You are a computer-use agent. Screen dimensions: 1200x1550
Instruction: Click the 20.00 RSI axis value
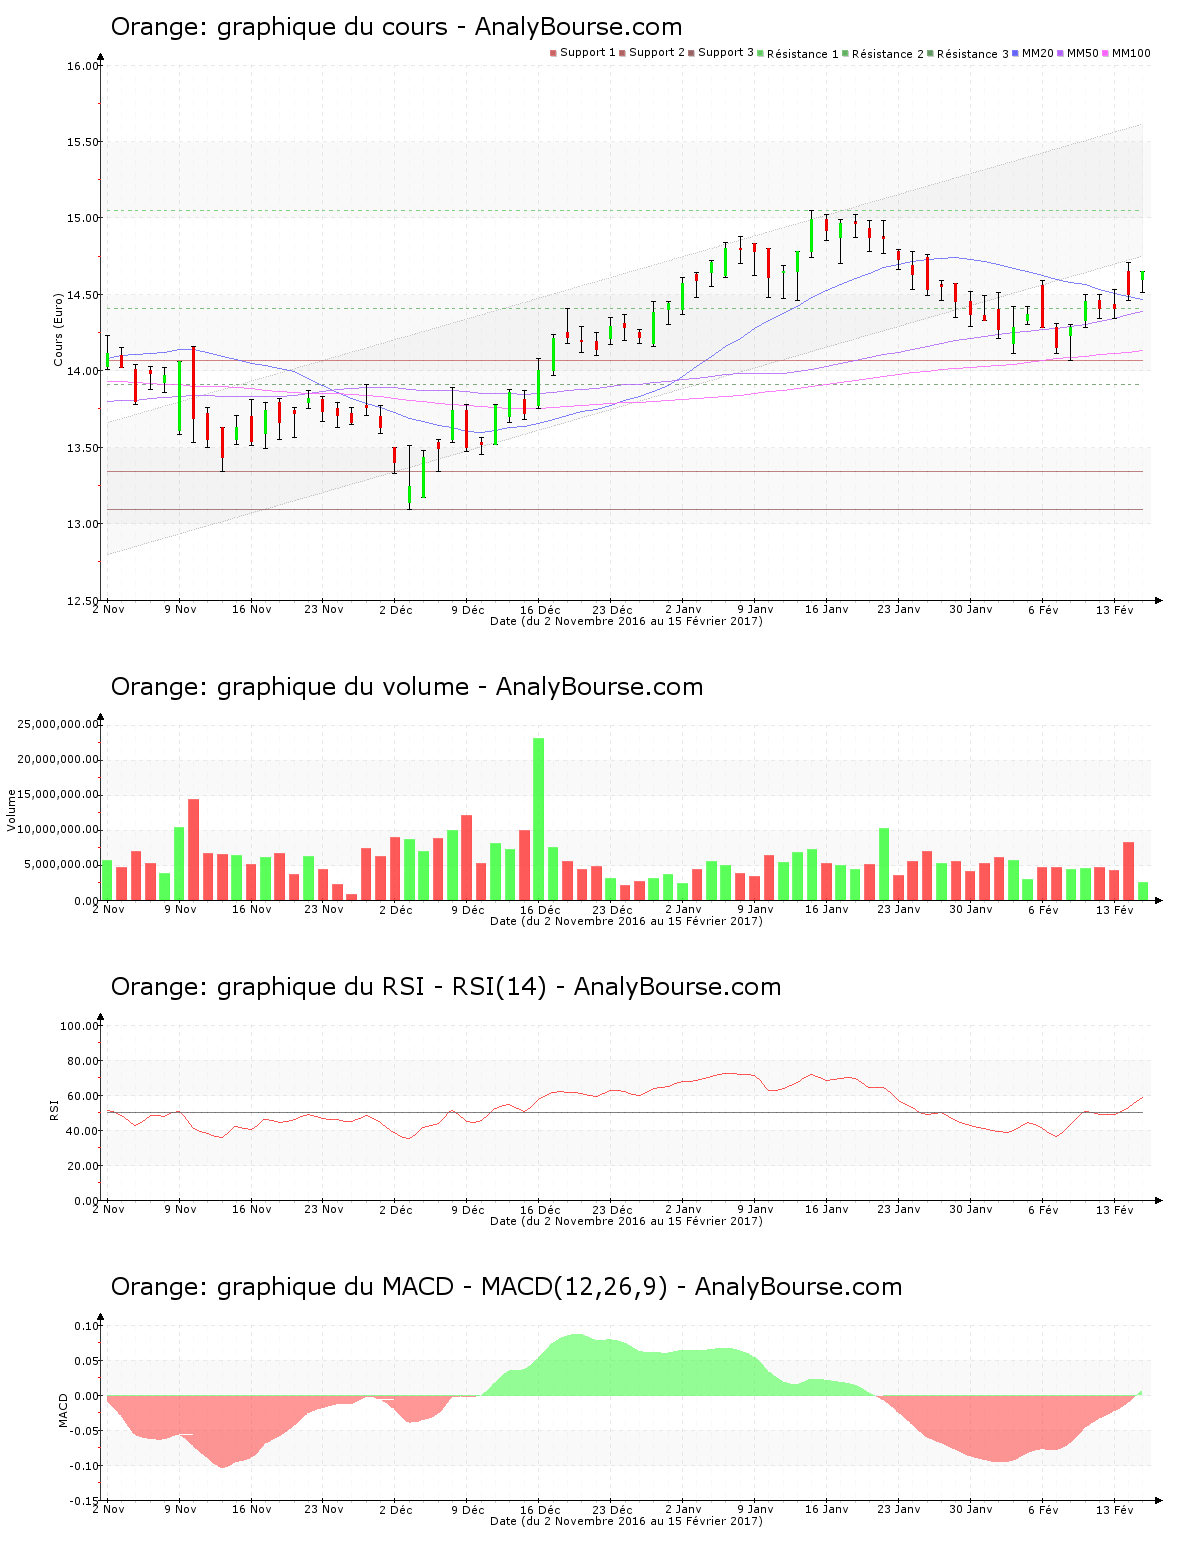[83, 1166]
